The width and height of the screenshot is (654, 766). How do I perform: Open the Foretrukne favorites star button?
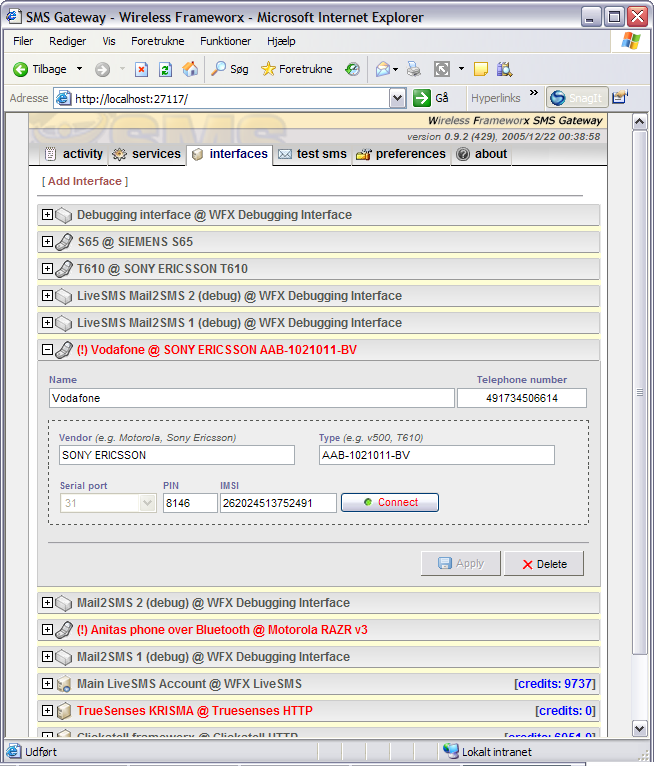click(x=296, y=69)
